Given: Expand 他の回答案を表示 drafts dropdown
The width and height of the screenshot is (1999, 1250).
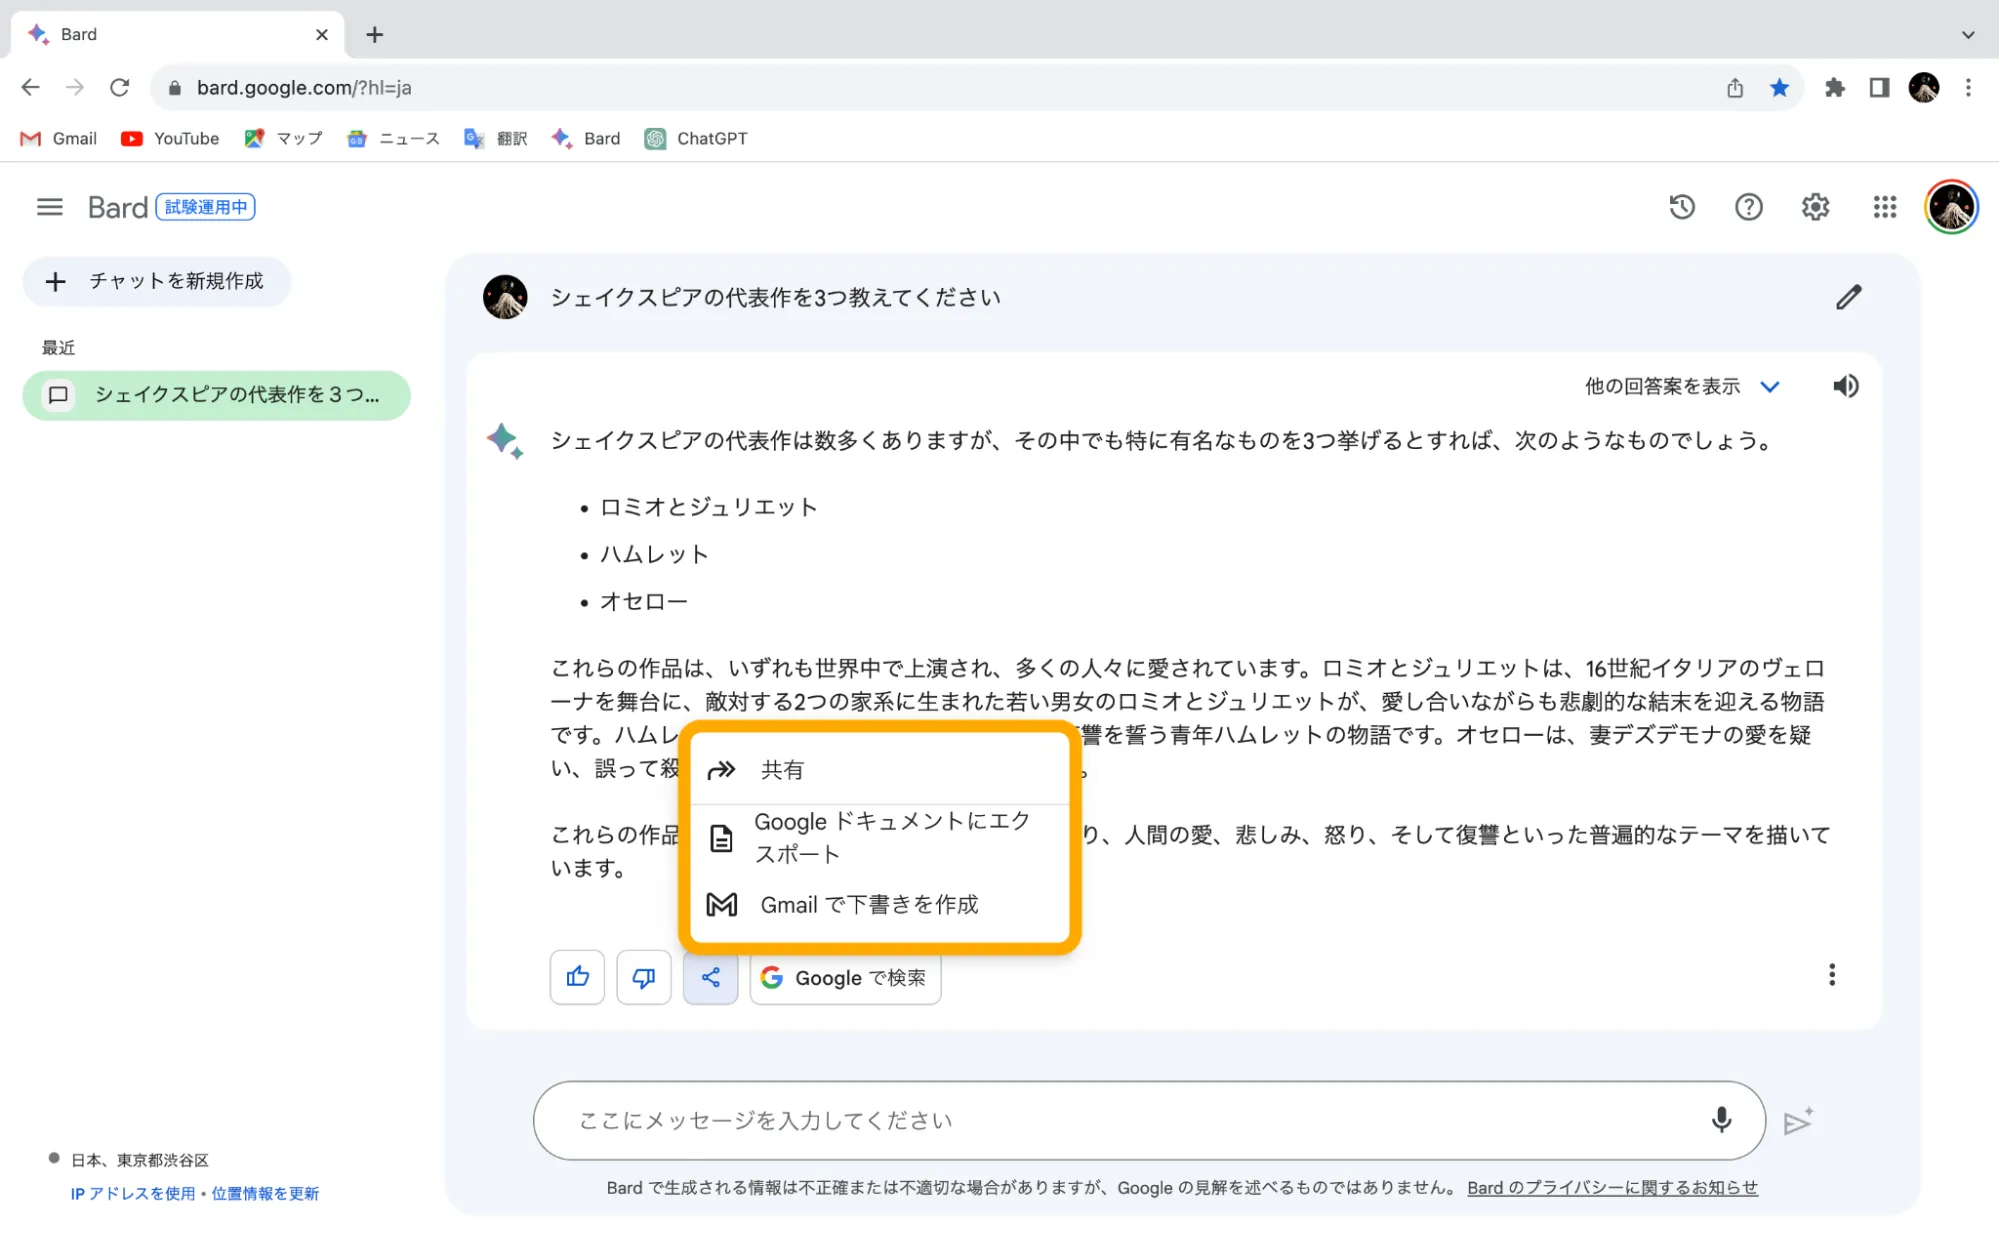Looking at the screenshot, I should click(1682, 386).
